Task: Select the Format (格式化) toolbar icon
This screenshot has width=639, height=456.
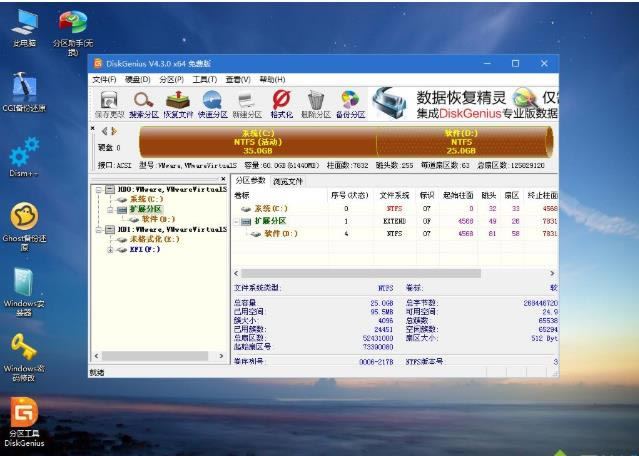Action: (282, 105)
